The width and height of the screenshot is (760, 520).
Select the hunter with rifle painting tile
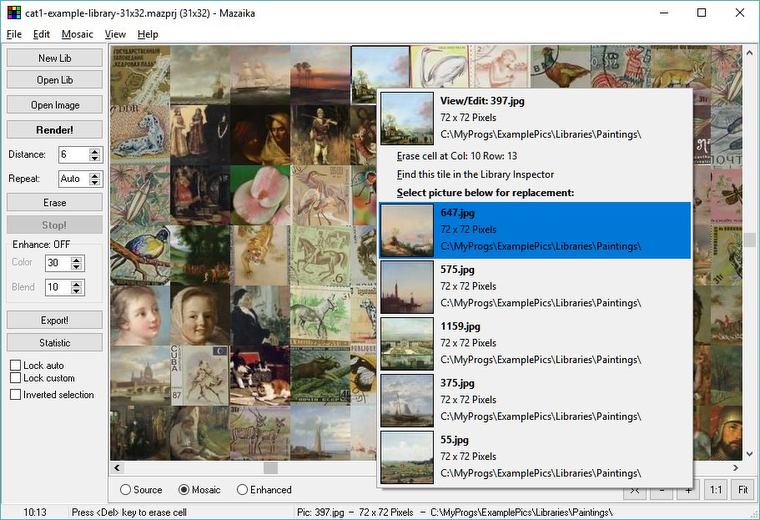coord(320,135)
